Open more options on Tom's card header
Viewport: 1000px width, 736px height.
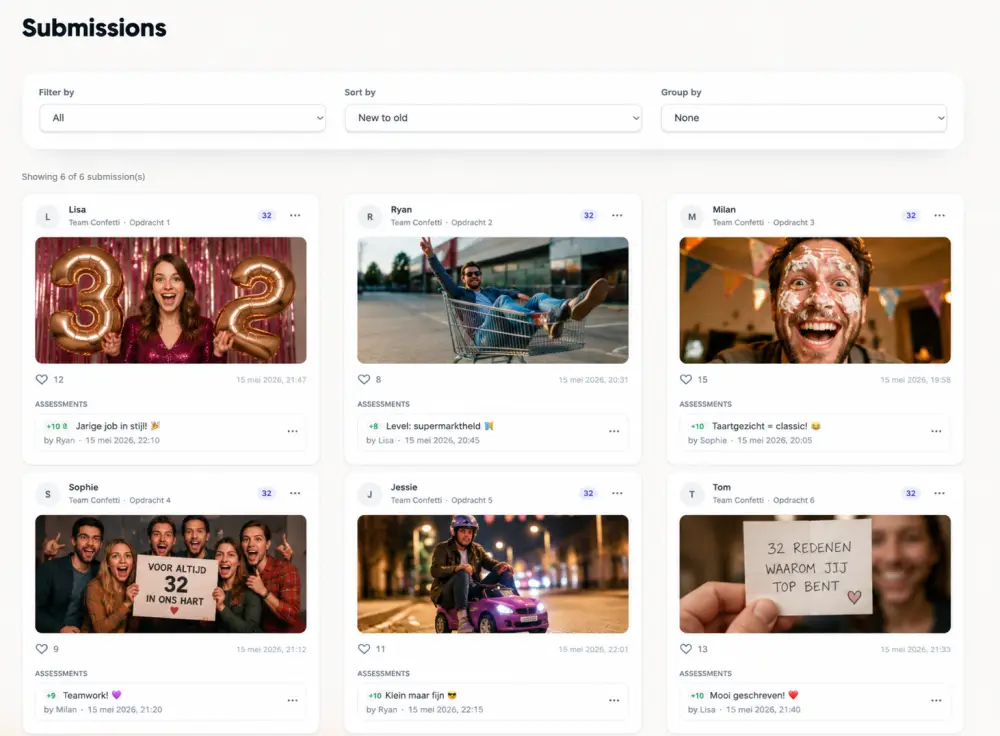939,493
